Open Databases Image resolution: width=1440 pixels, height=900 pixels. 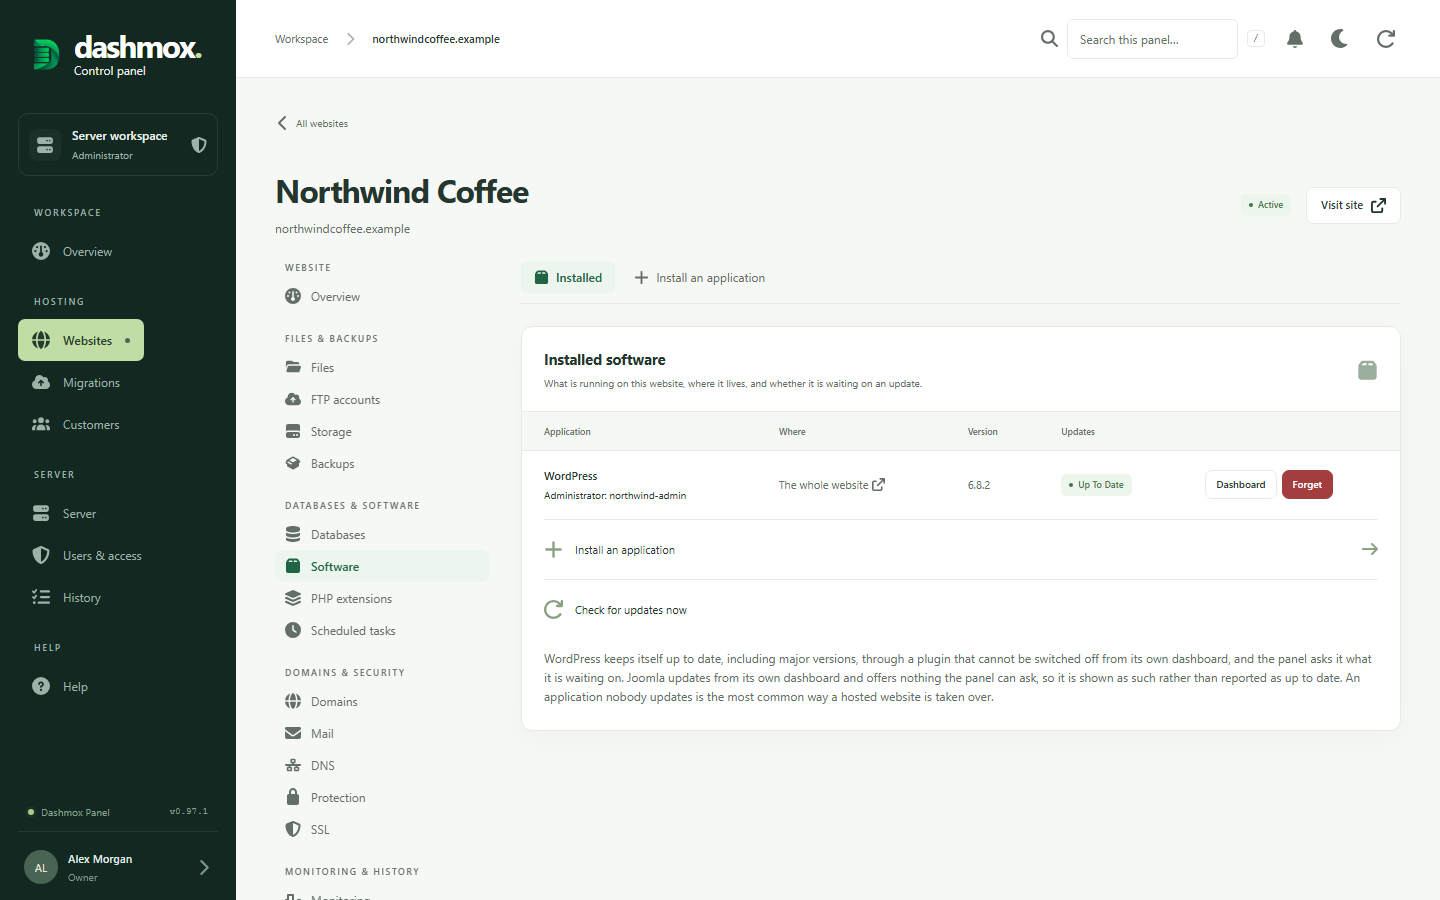coord(381,535)
